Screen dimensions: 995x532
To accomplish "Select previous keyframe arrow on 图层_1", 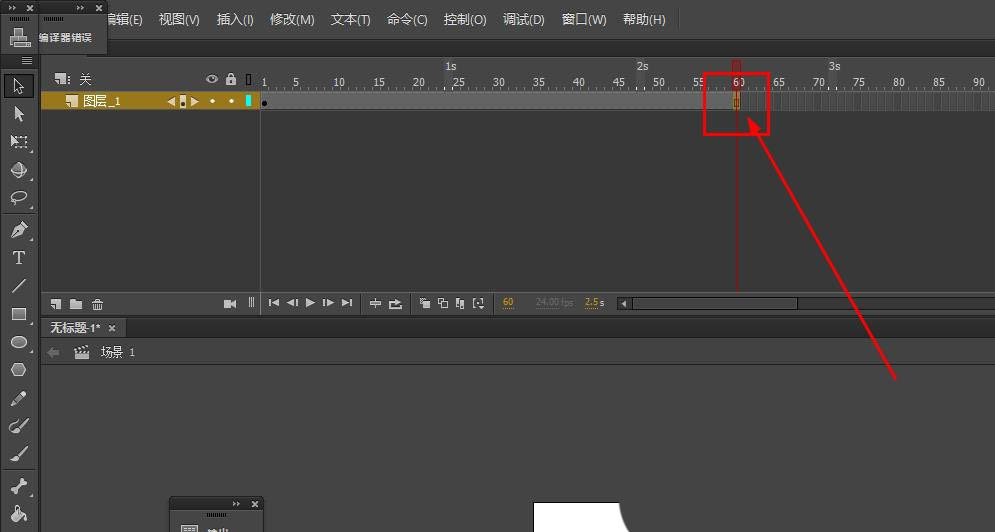I will point(171,101).
